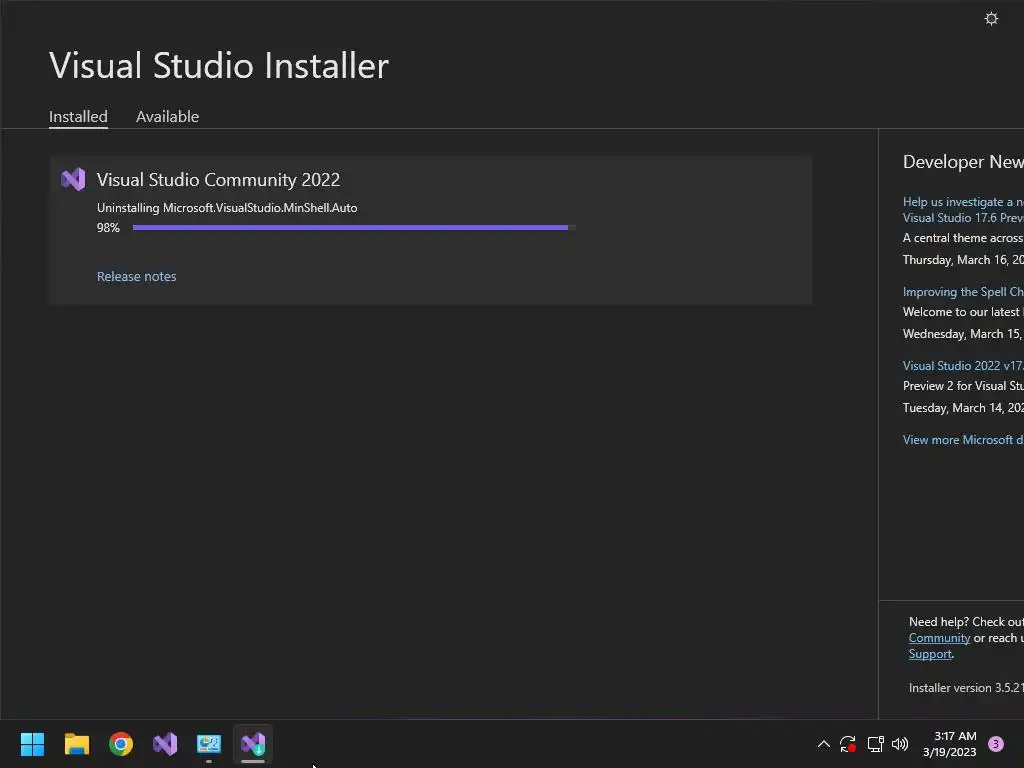Open the Improving the Spell Checker article
The width and height of the screenshot is (1024, 768).
pos(963,292)
